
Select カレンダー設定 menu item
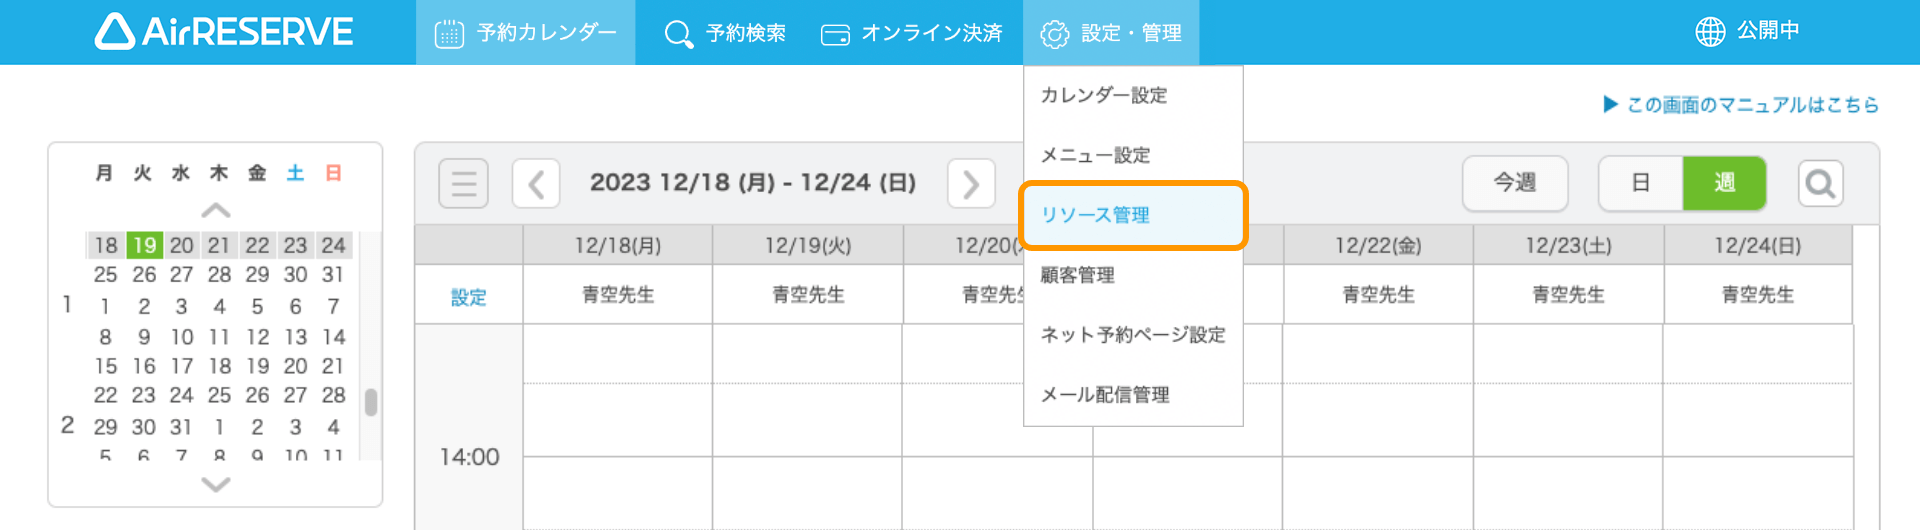1104,95
